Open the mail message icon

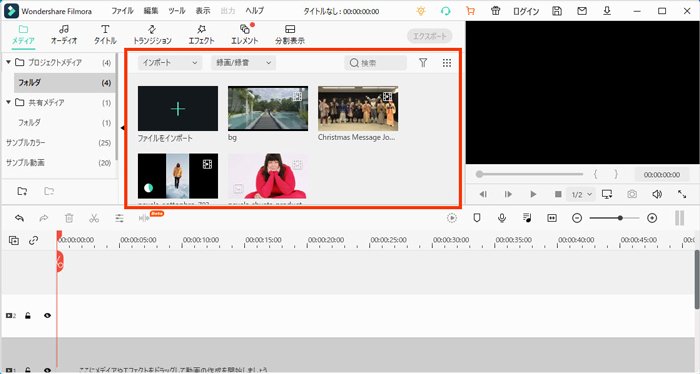point(582,11)
